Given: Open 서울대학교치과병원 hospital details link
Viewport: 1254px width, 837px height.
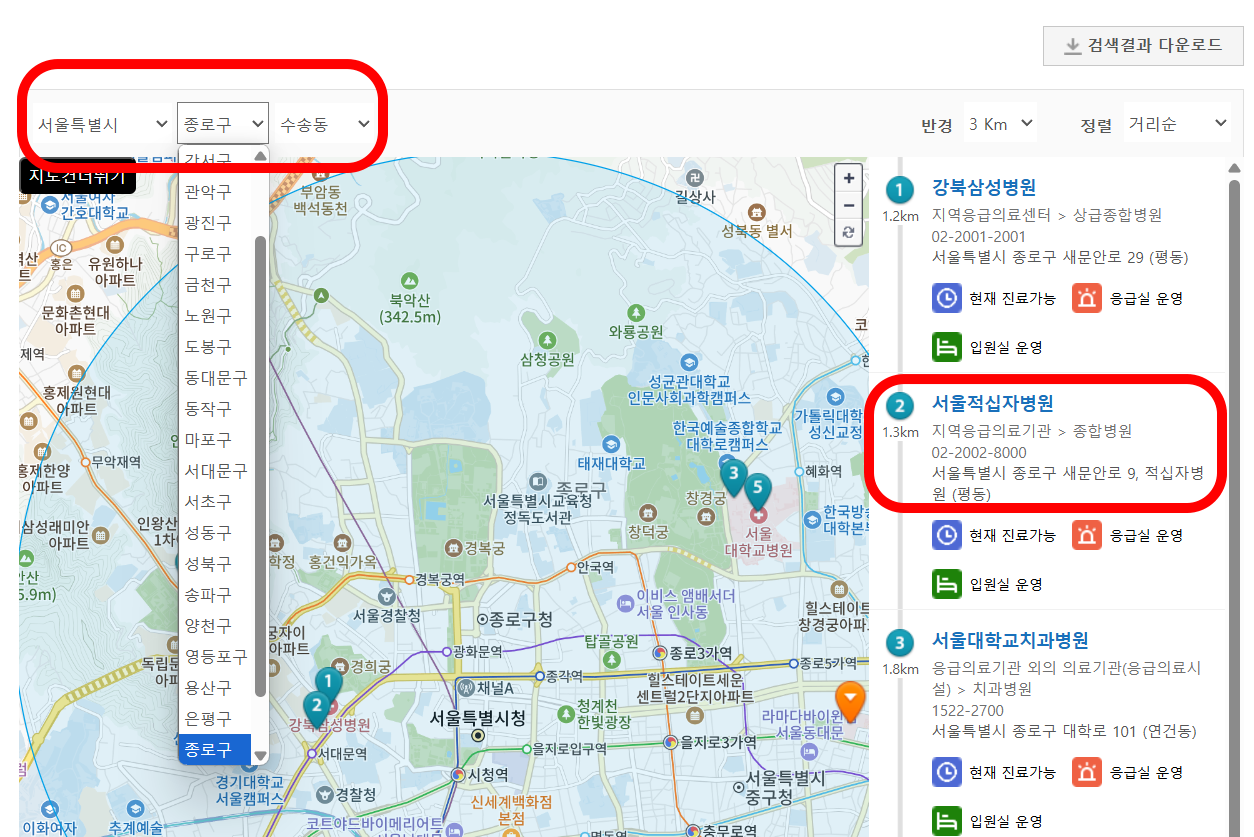Looking at the screenshot, I should pos(1010,641).
